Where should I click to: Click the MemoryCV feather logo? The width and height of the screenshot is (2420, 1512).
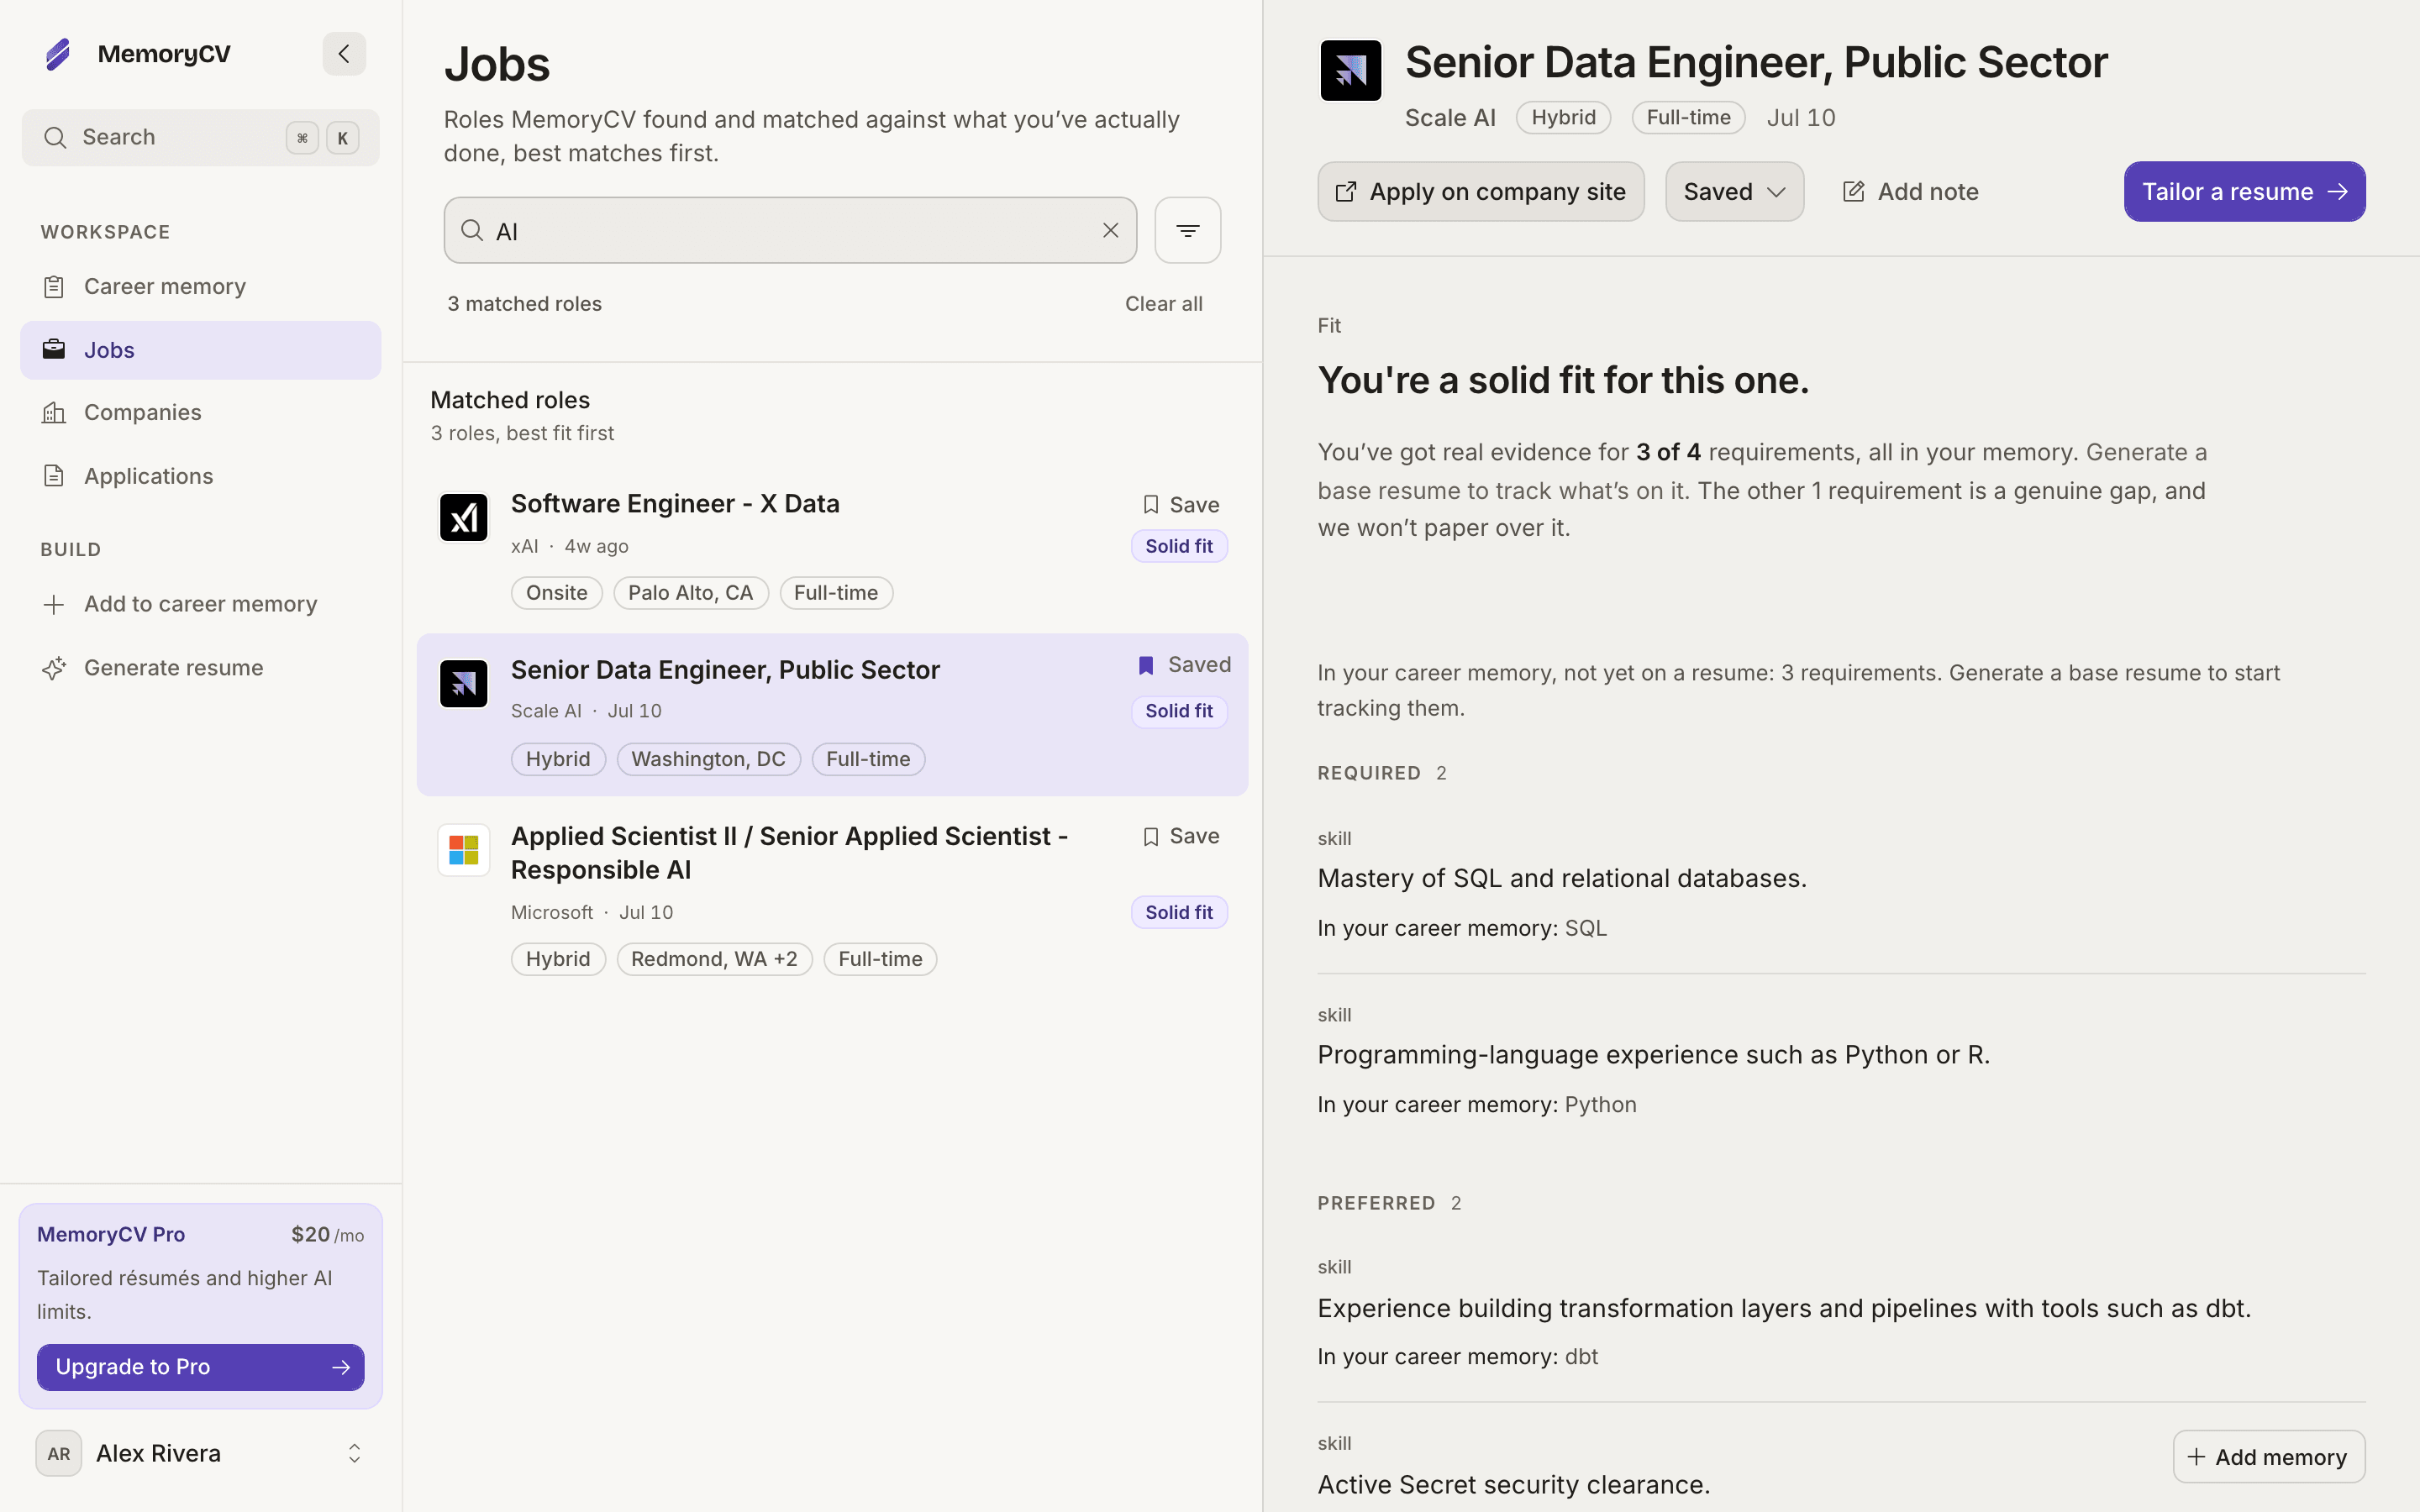click(x=58, y=54)
